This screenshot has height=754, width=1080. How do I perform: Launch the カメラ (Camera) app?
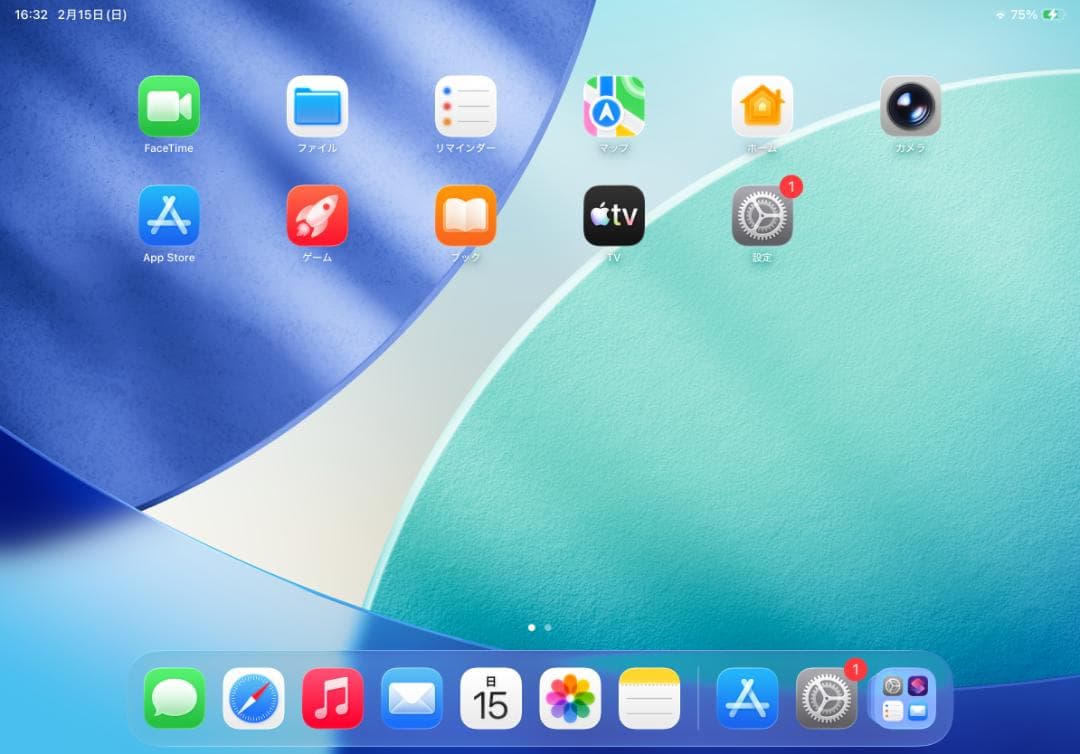point(911,106)
